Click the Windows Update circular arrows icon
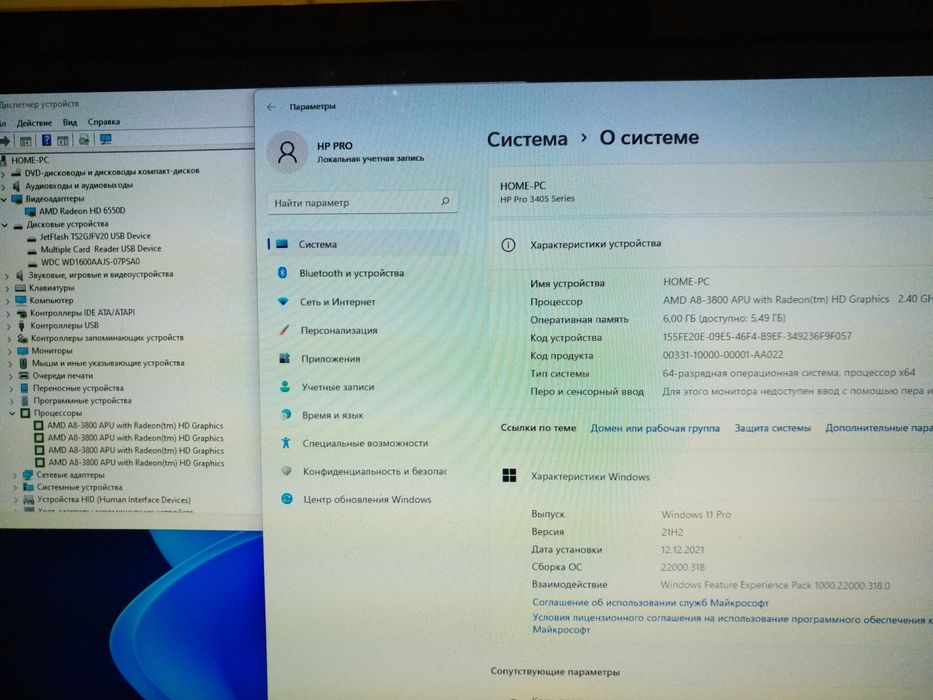 (287, 499)
